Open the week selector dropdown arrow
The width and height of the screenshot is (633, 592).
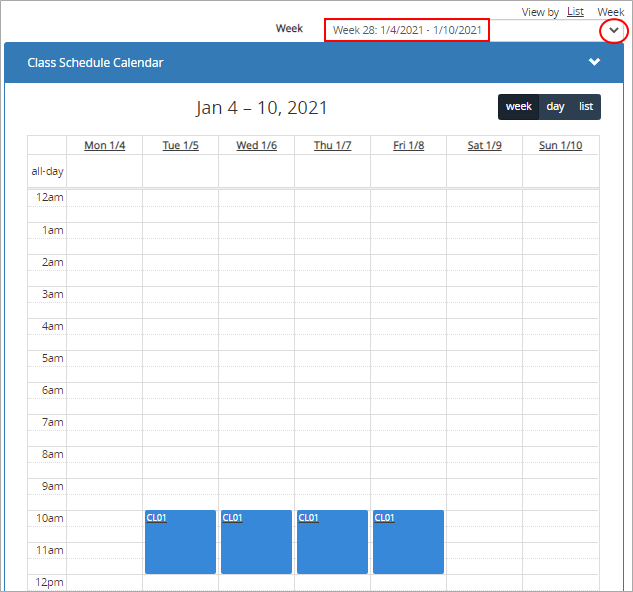(614, 31)
